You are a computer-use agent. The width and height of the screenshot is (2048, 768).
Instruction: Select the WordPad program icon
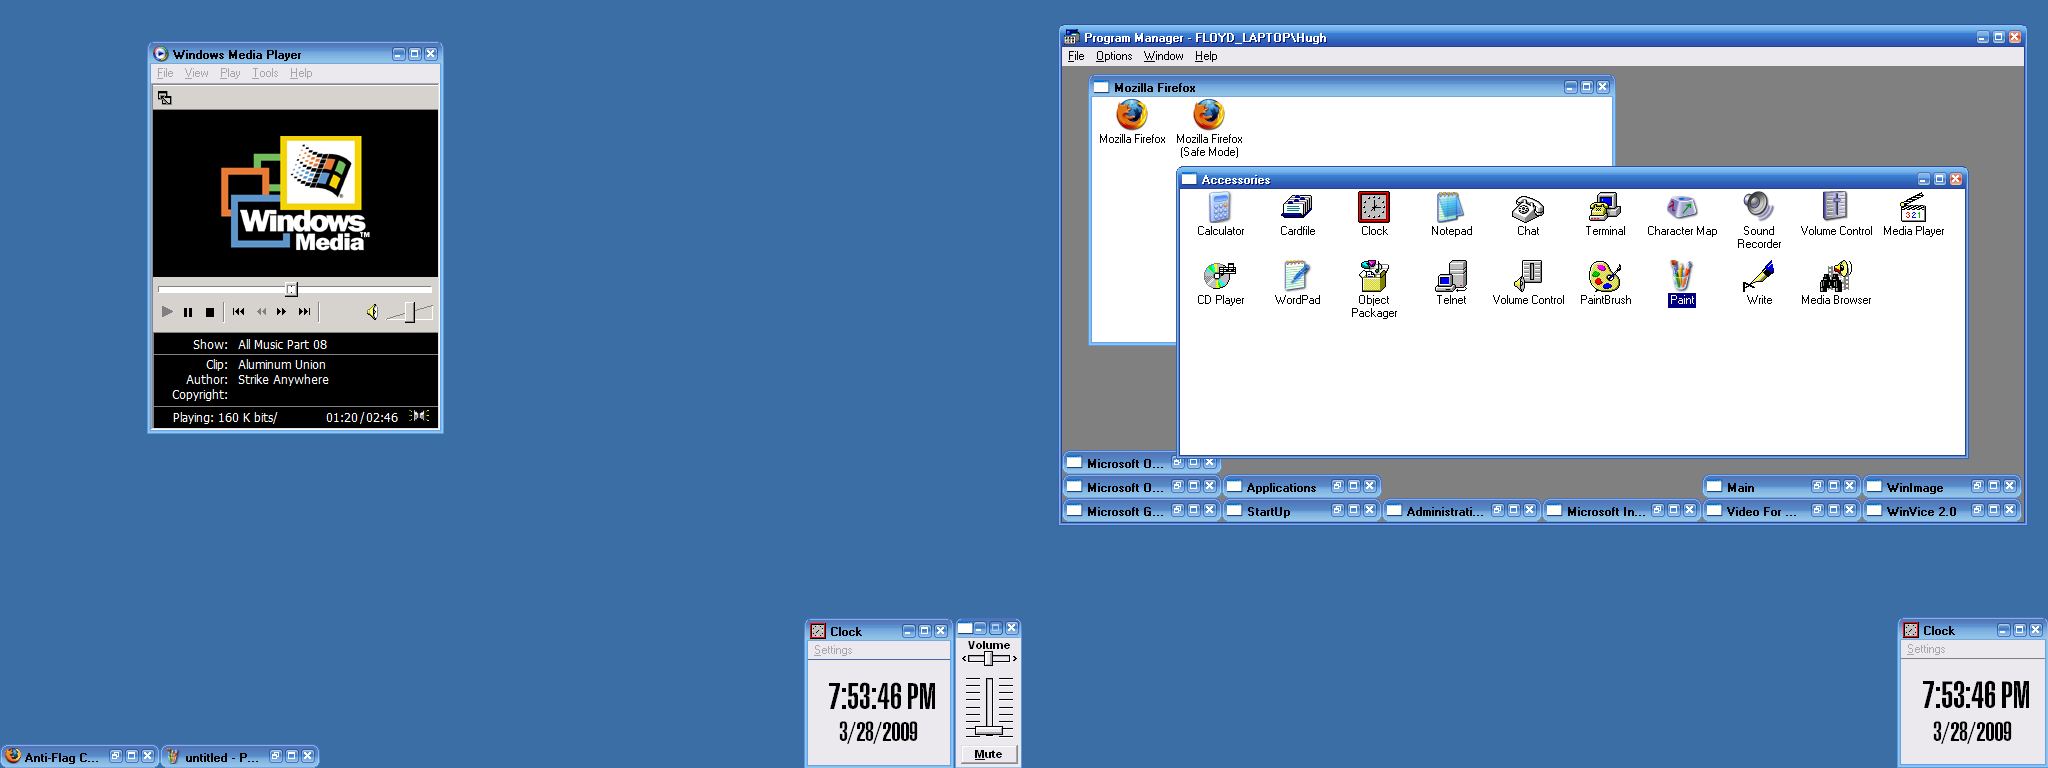1297,276
